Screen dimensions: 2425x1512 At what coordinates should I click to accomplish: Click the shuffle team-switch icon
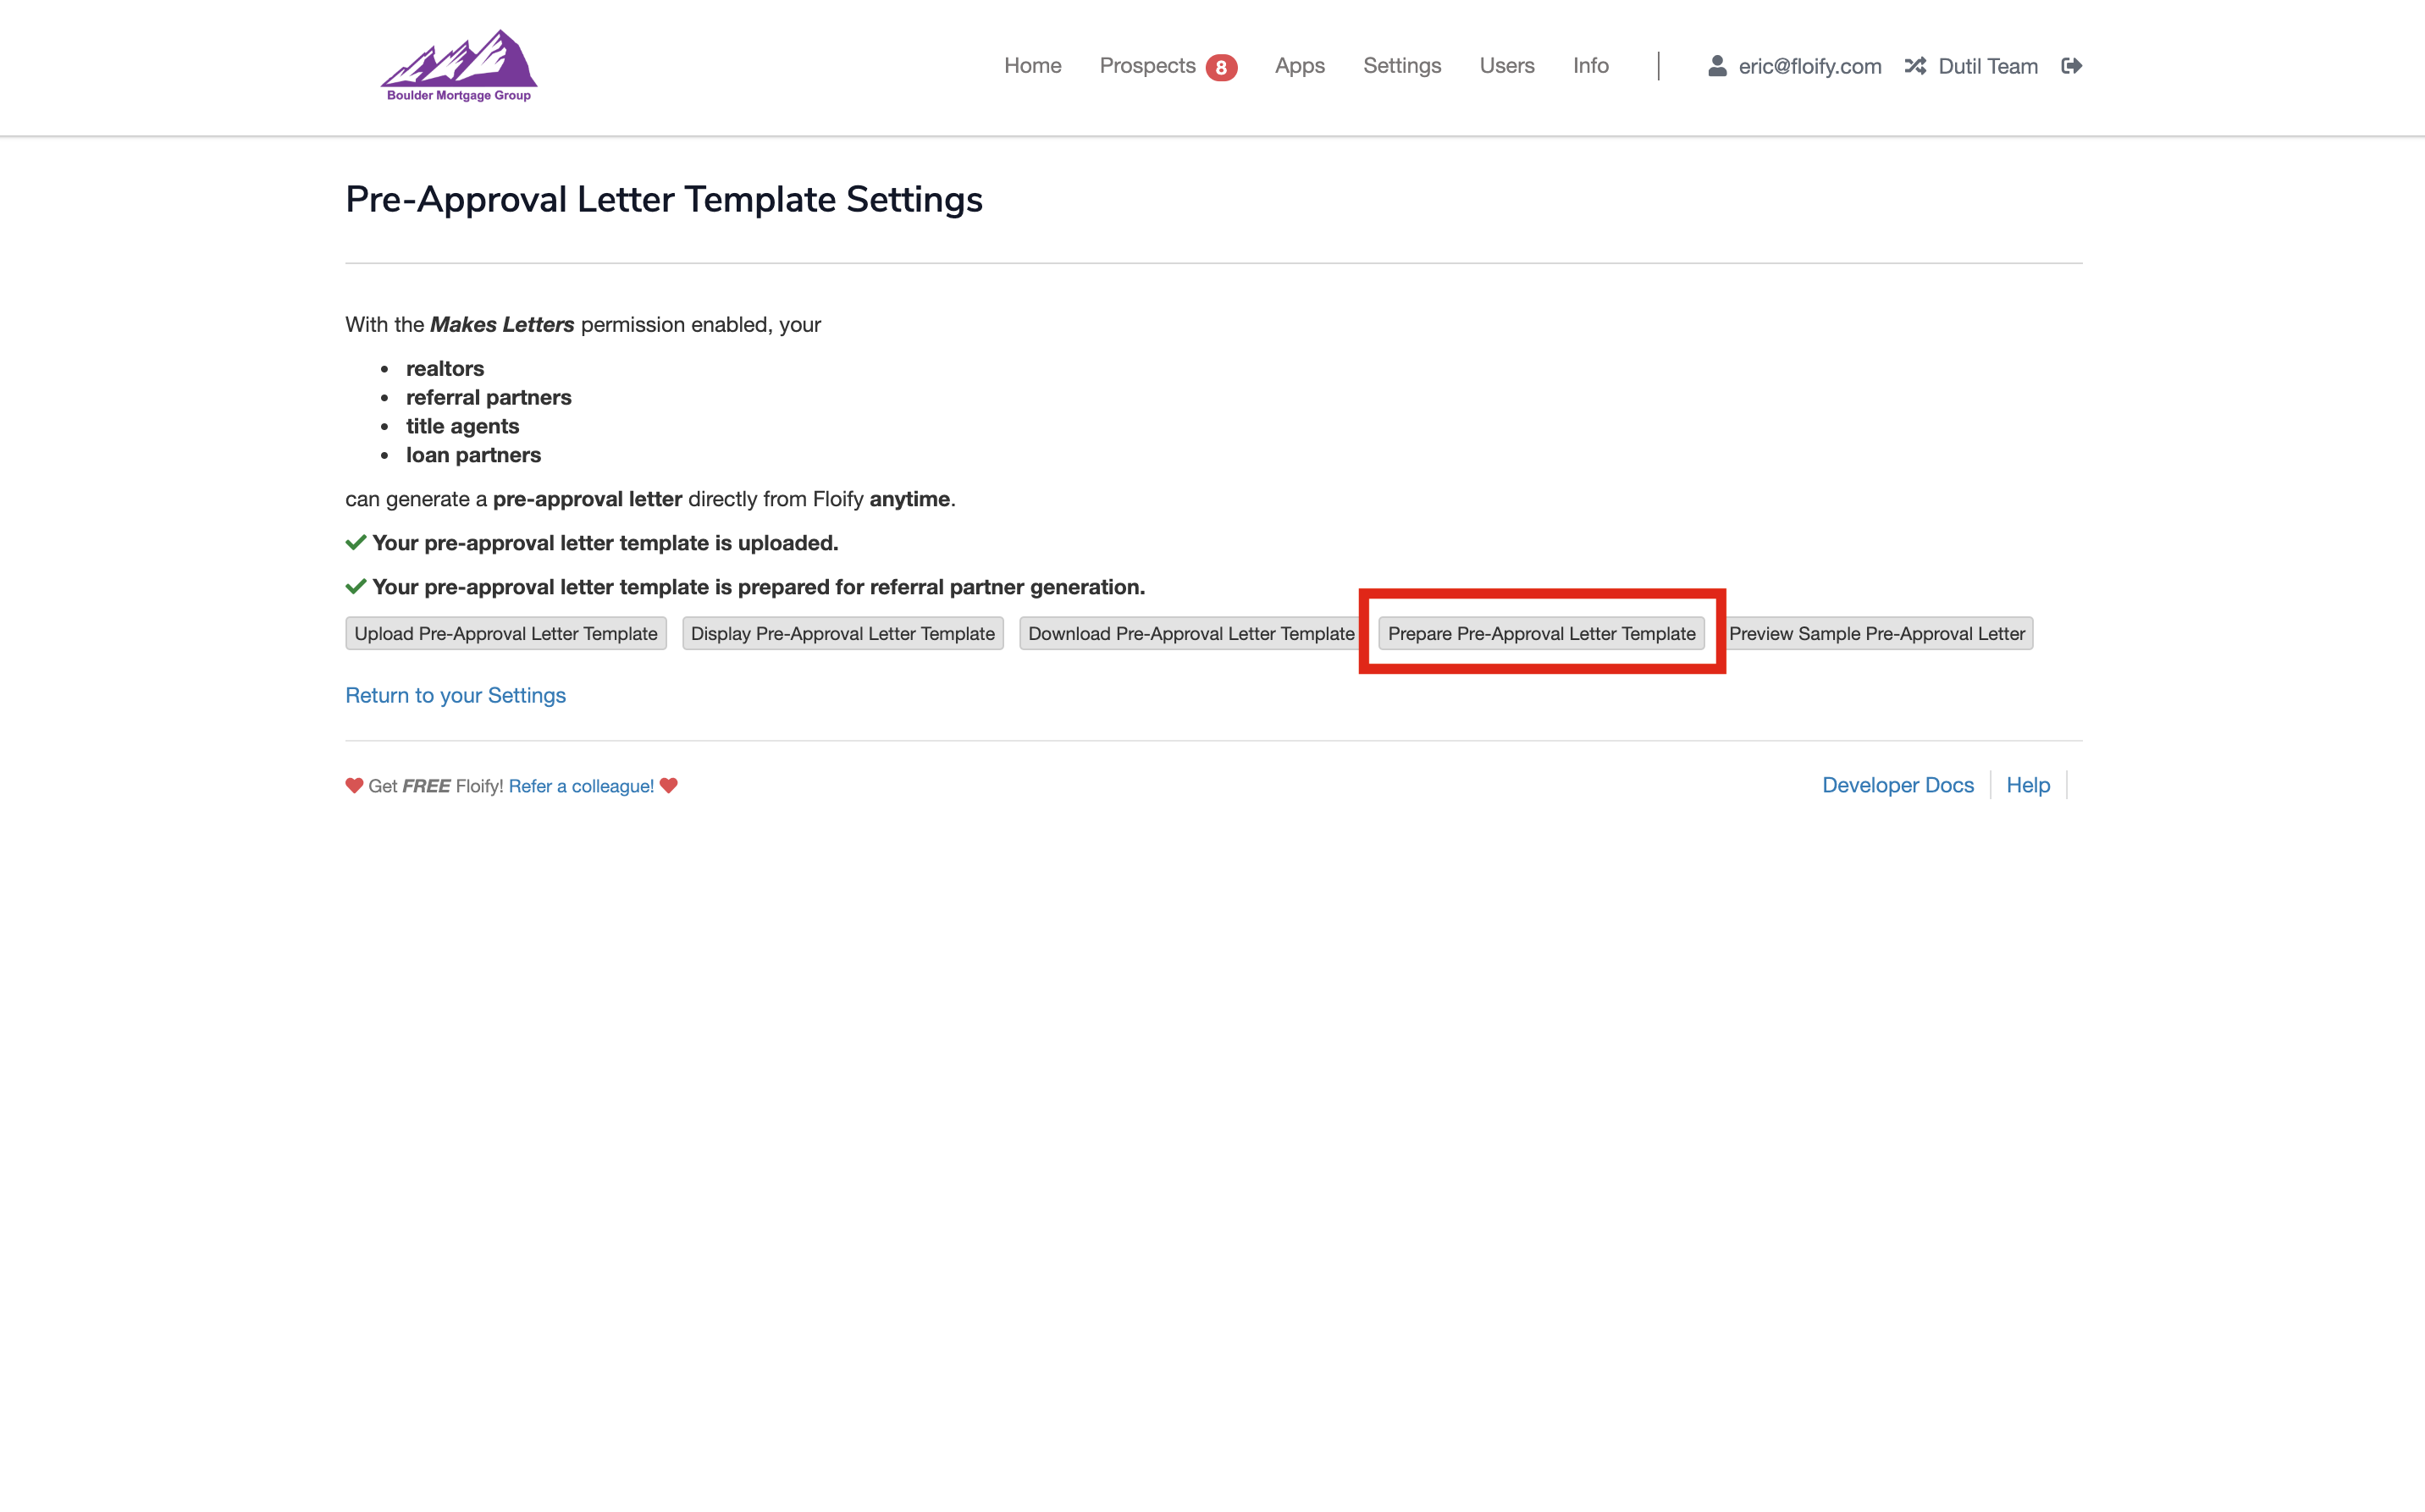1915,66
